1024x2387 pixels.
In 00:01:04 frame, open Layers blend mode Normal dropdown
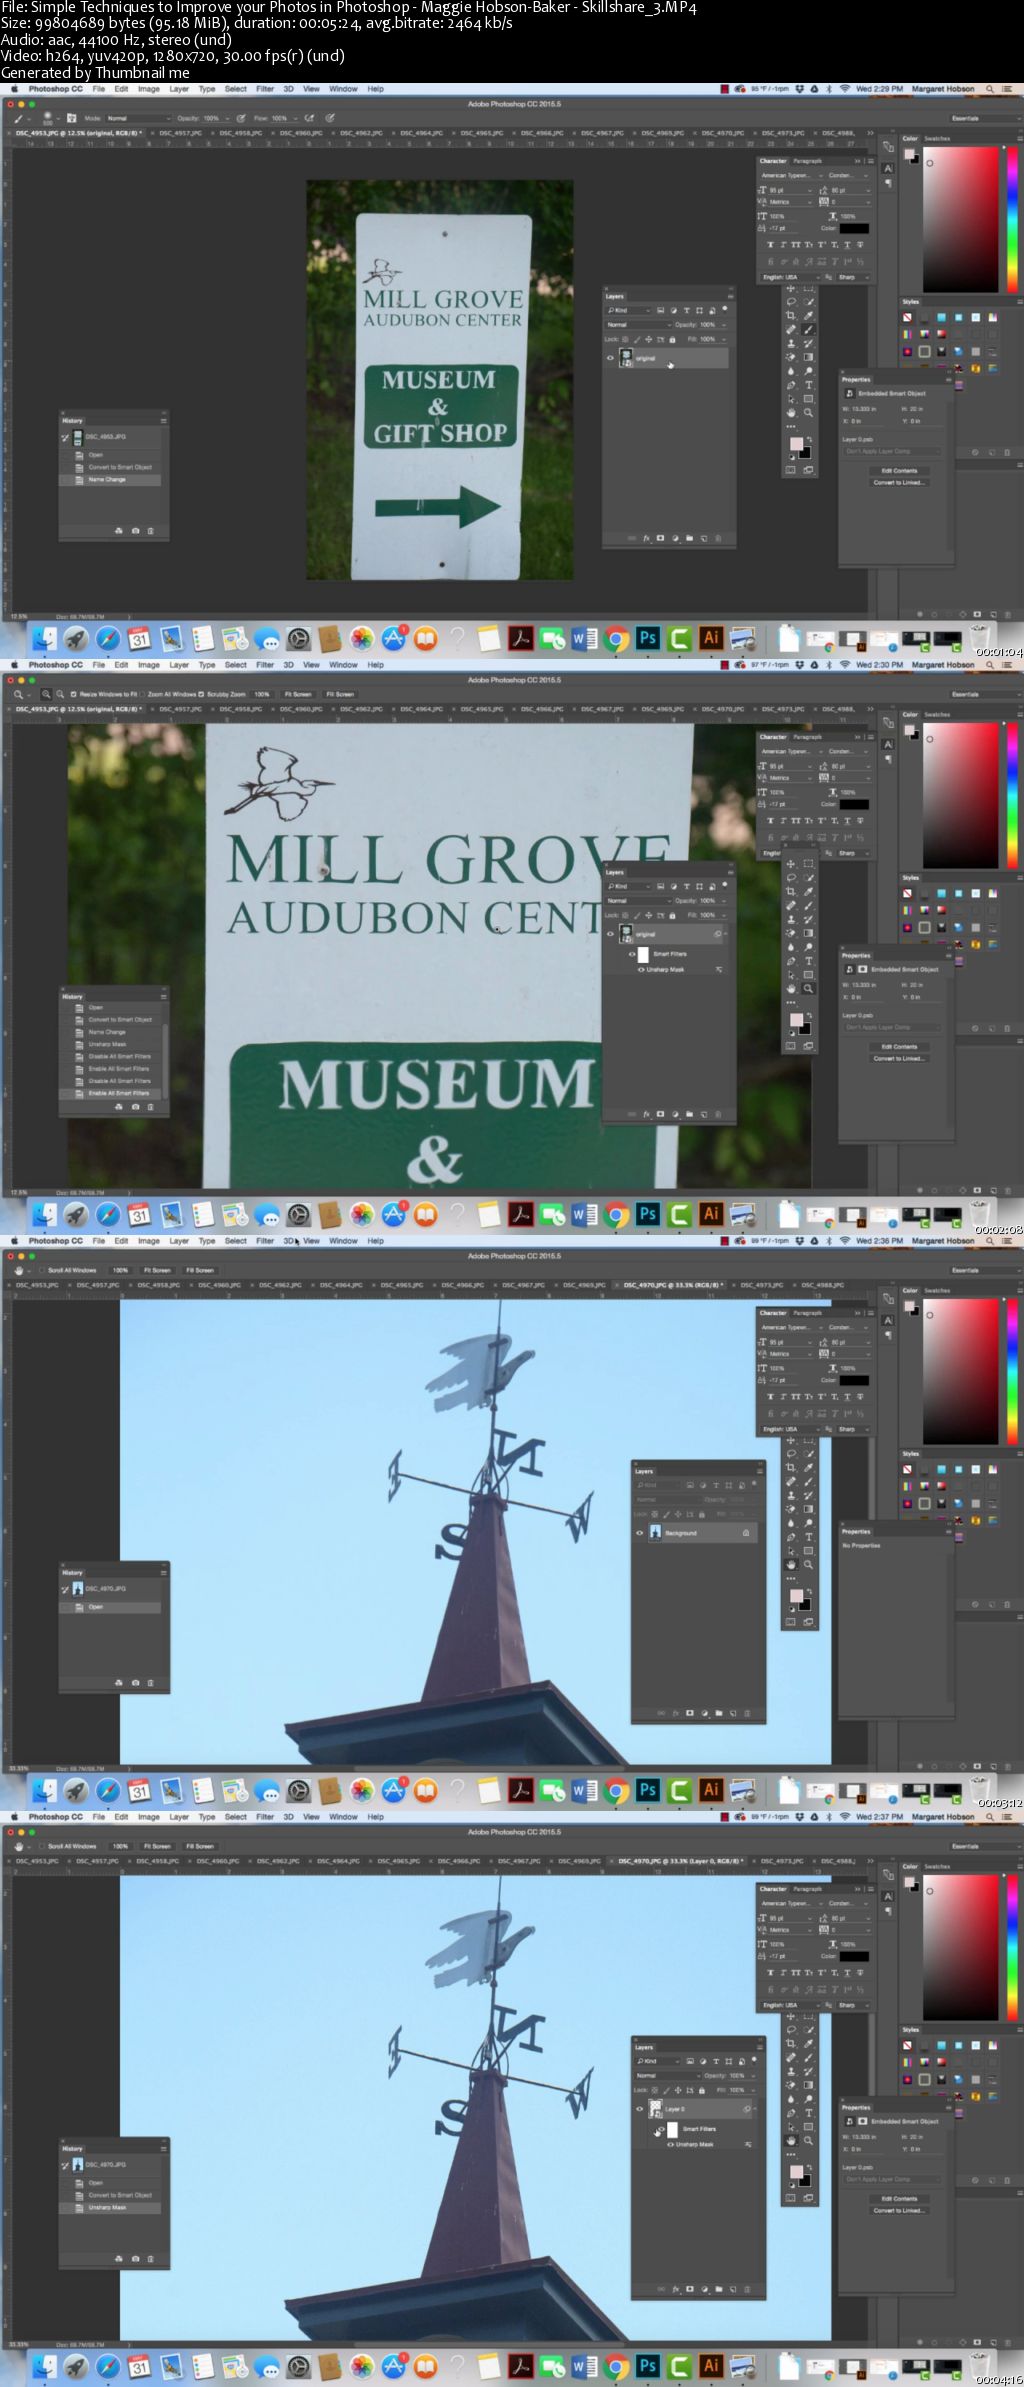[x=638, y=325]
